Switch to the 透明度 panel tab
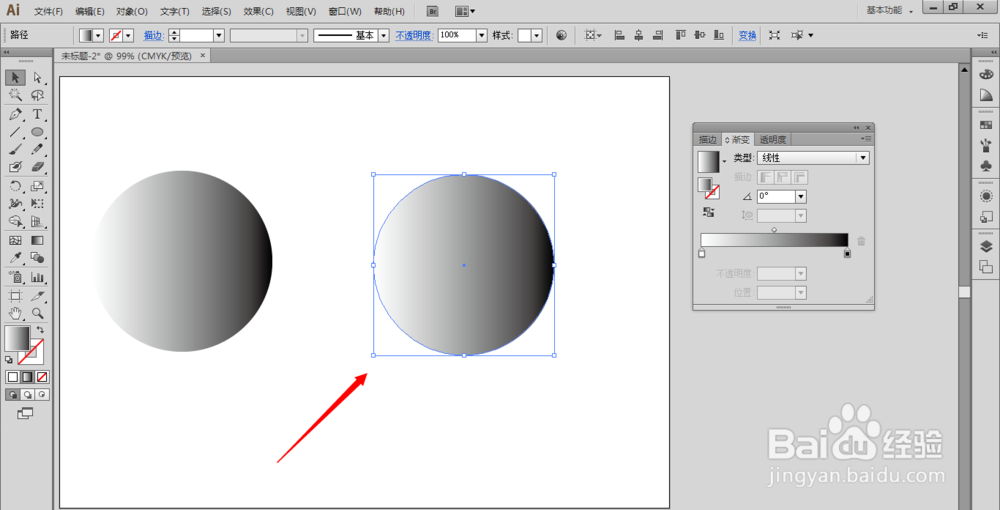Screen dimensions: 1000x510 (x=772, y=140)
